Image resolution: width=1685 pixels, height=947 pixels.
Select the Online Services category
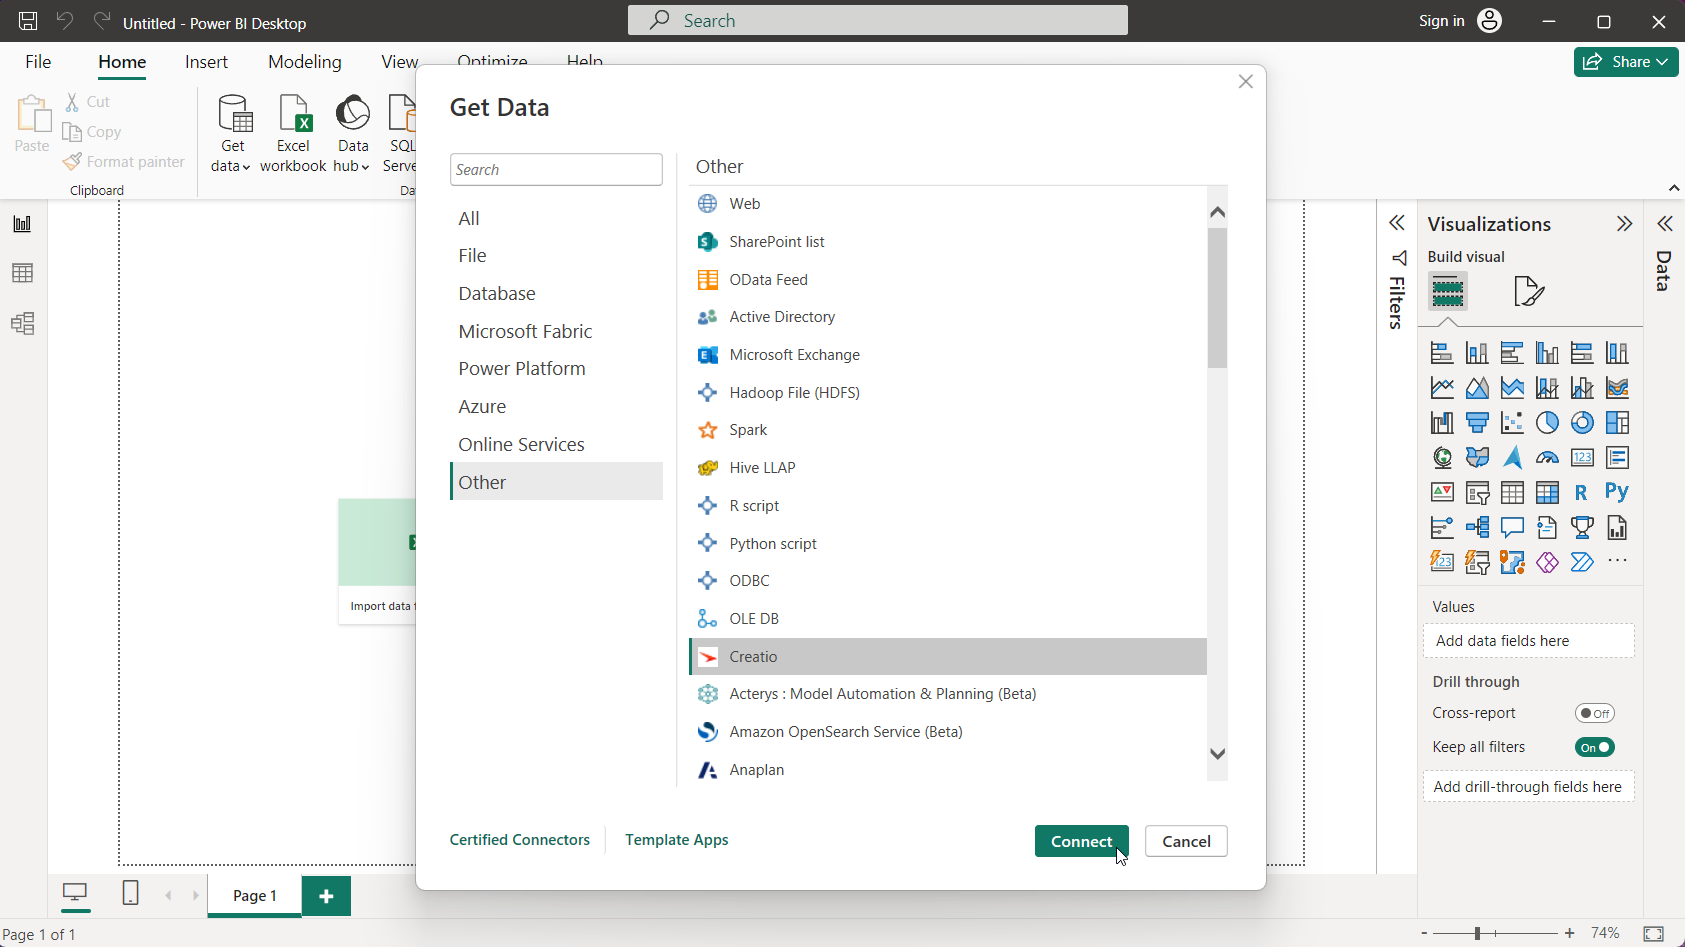[556, 444]
